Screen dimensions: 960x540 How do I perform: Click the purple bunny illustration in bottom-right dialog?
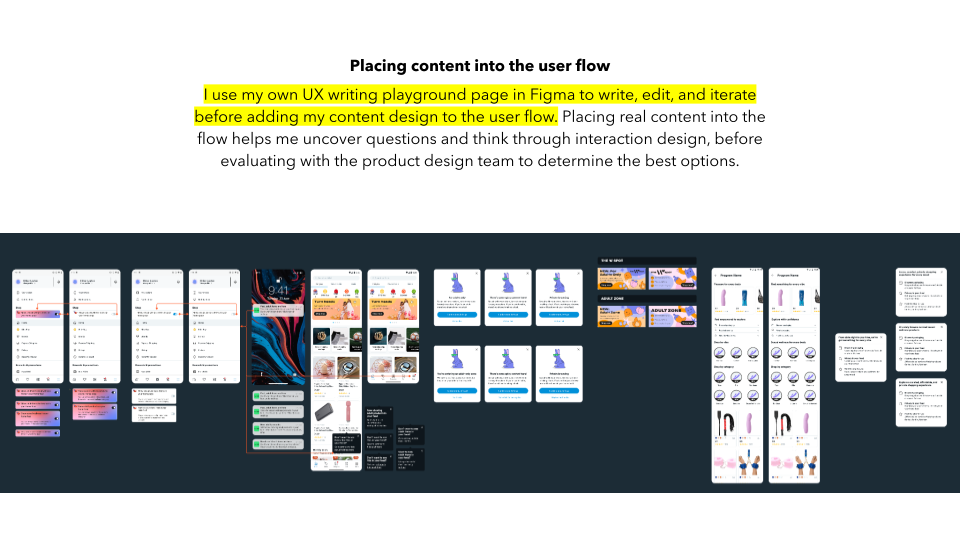click(x=559, y=359)
